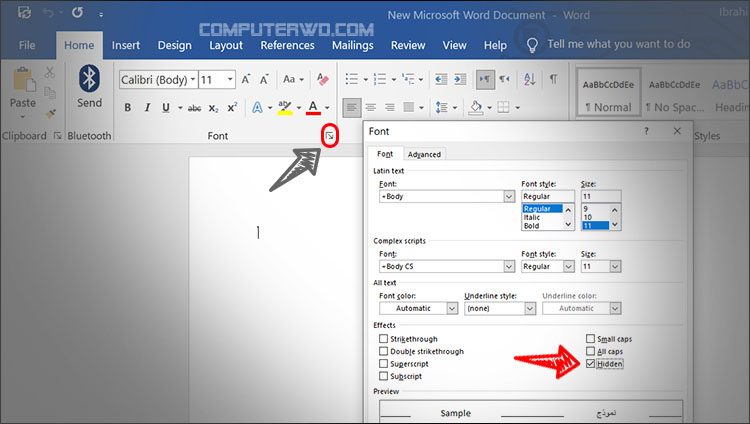This screenshot has width=750, height=424.
Task: Toggle Italic formatting
Action: (147, 108)
